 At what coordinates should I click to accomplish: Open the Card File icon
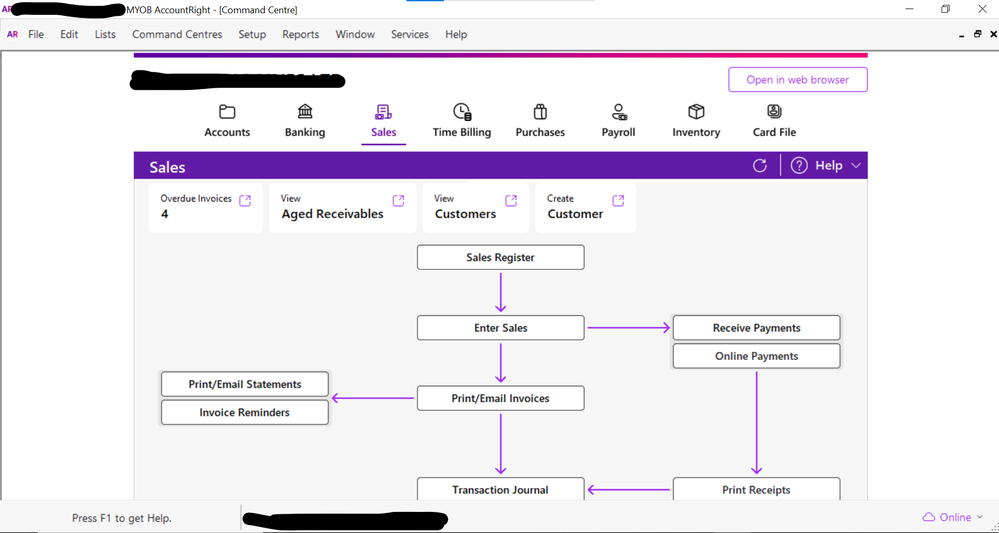[774, 112]
